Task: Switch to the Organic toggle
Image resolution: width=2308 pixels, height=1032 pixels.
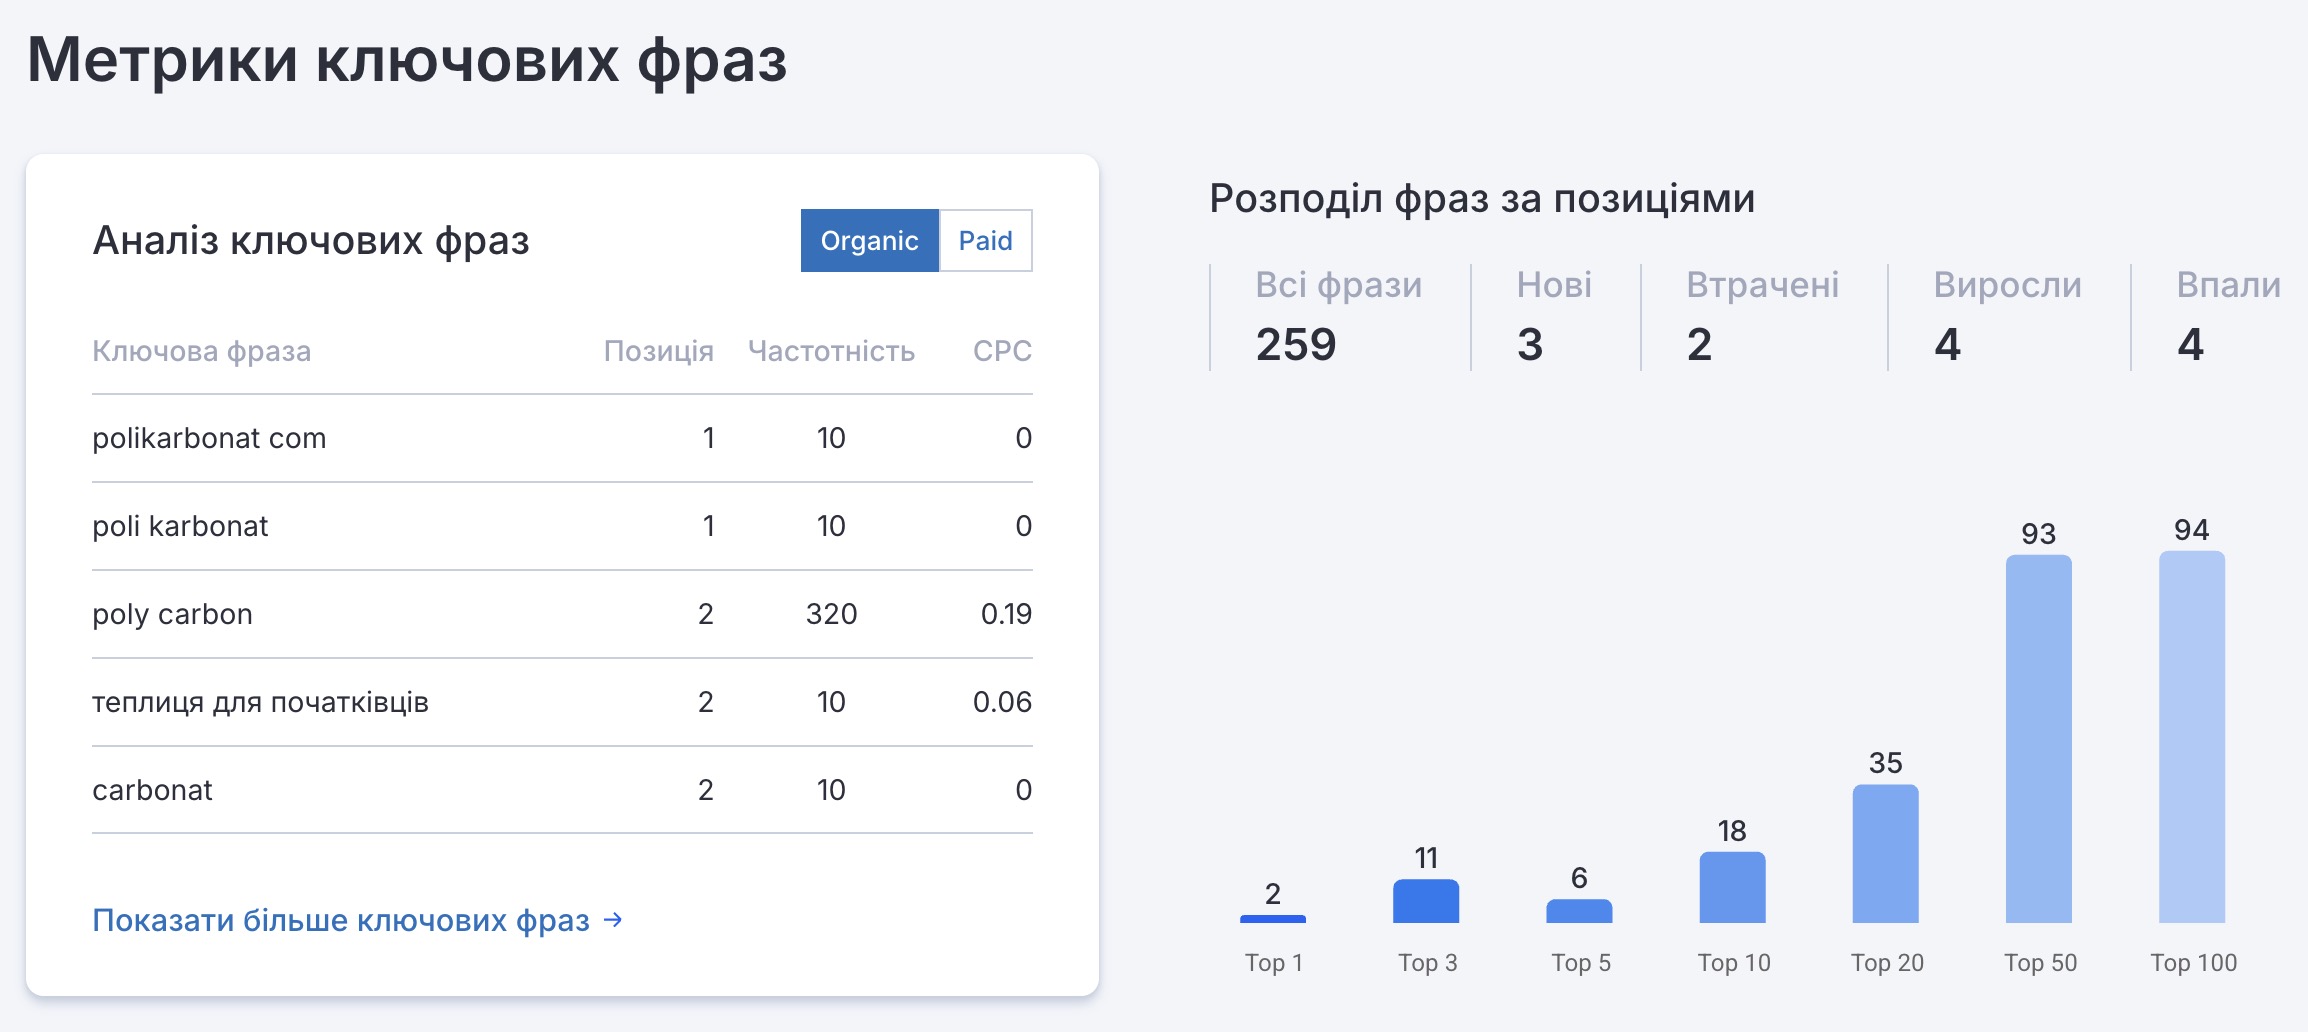Action: [x=869, y=241]
